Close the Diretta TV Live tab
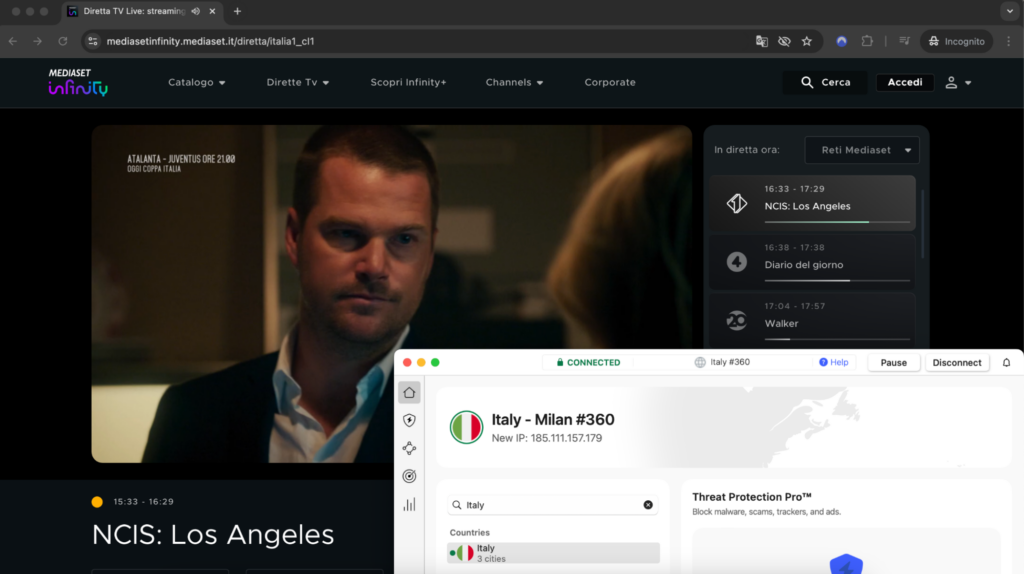This screenshot has width=1024, height=574. (212, 11)
